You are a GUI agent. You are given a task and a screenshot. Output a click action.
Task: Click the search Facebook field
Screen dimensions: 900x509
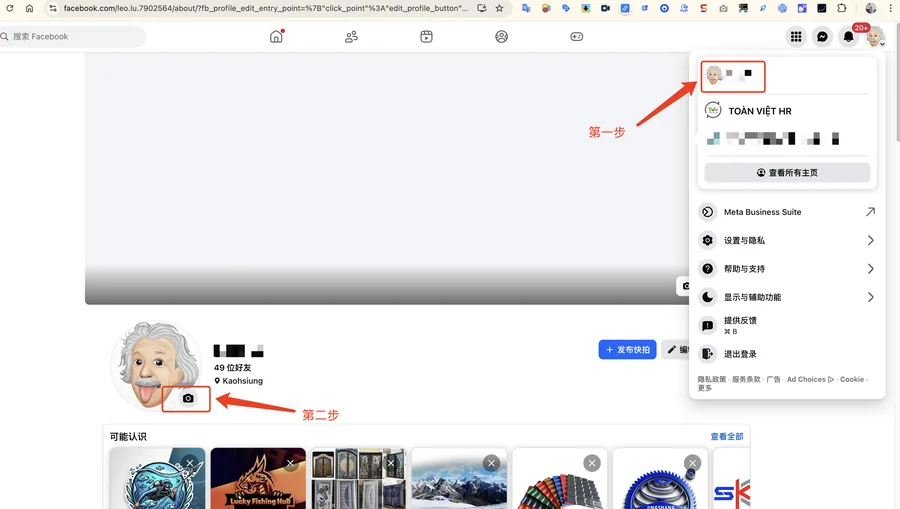[x=72, y=37]
